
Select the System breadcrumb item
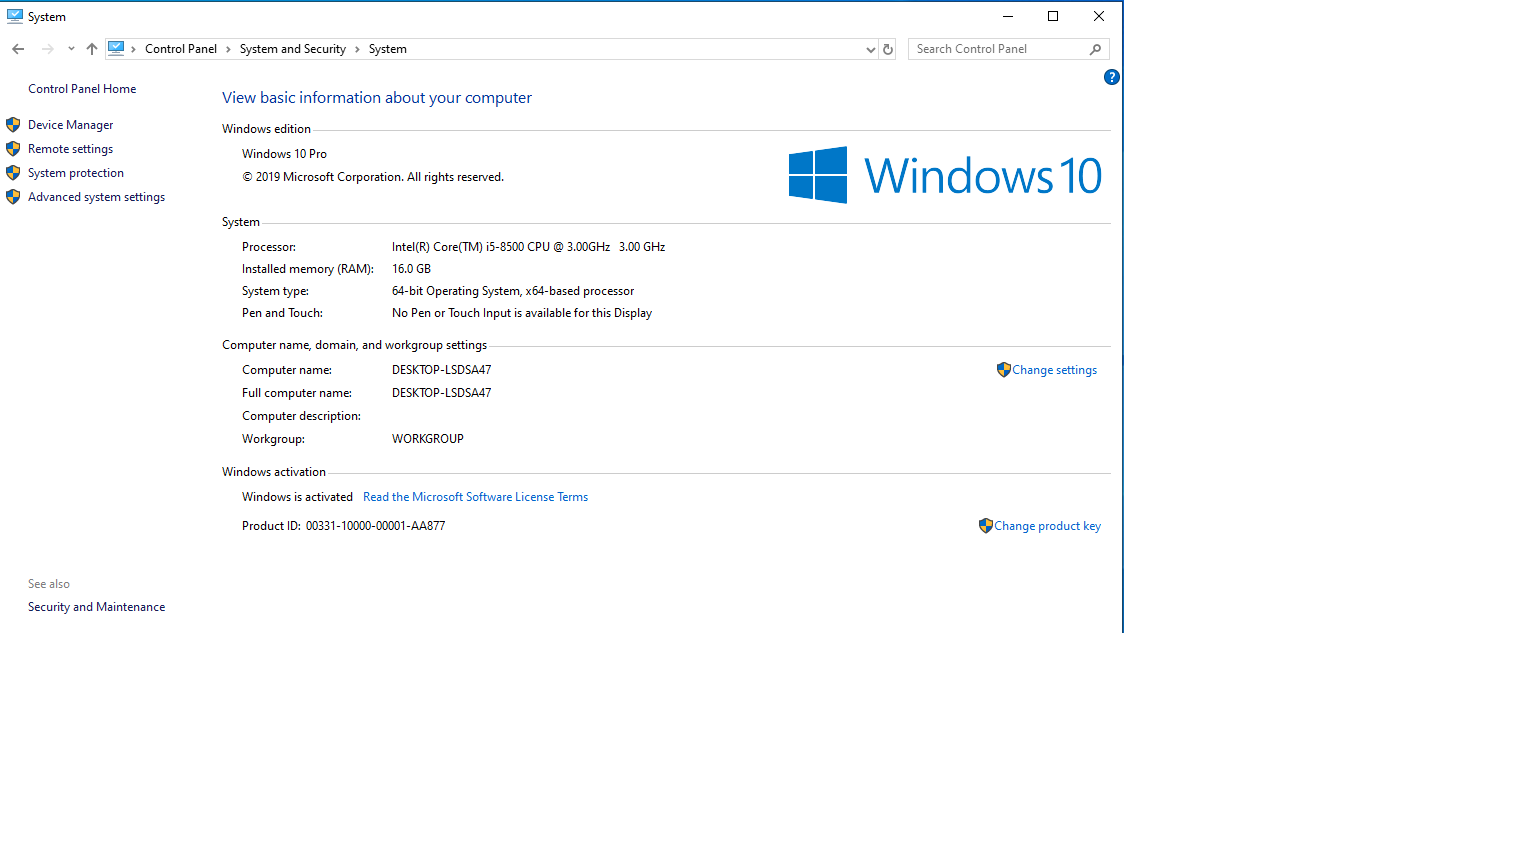(x=388, y=49)
